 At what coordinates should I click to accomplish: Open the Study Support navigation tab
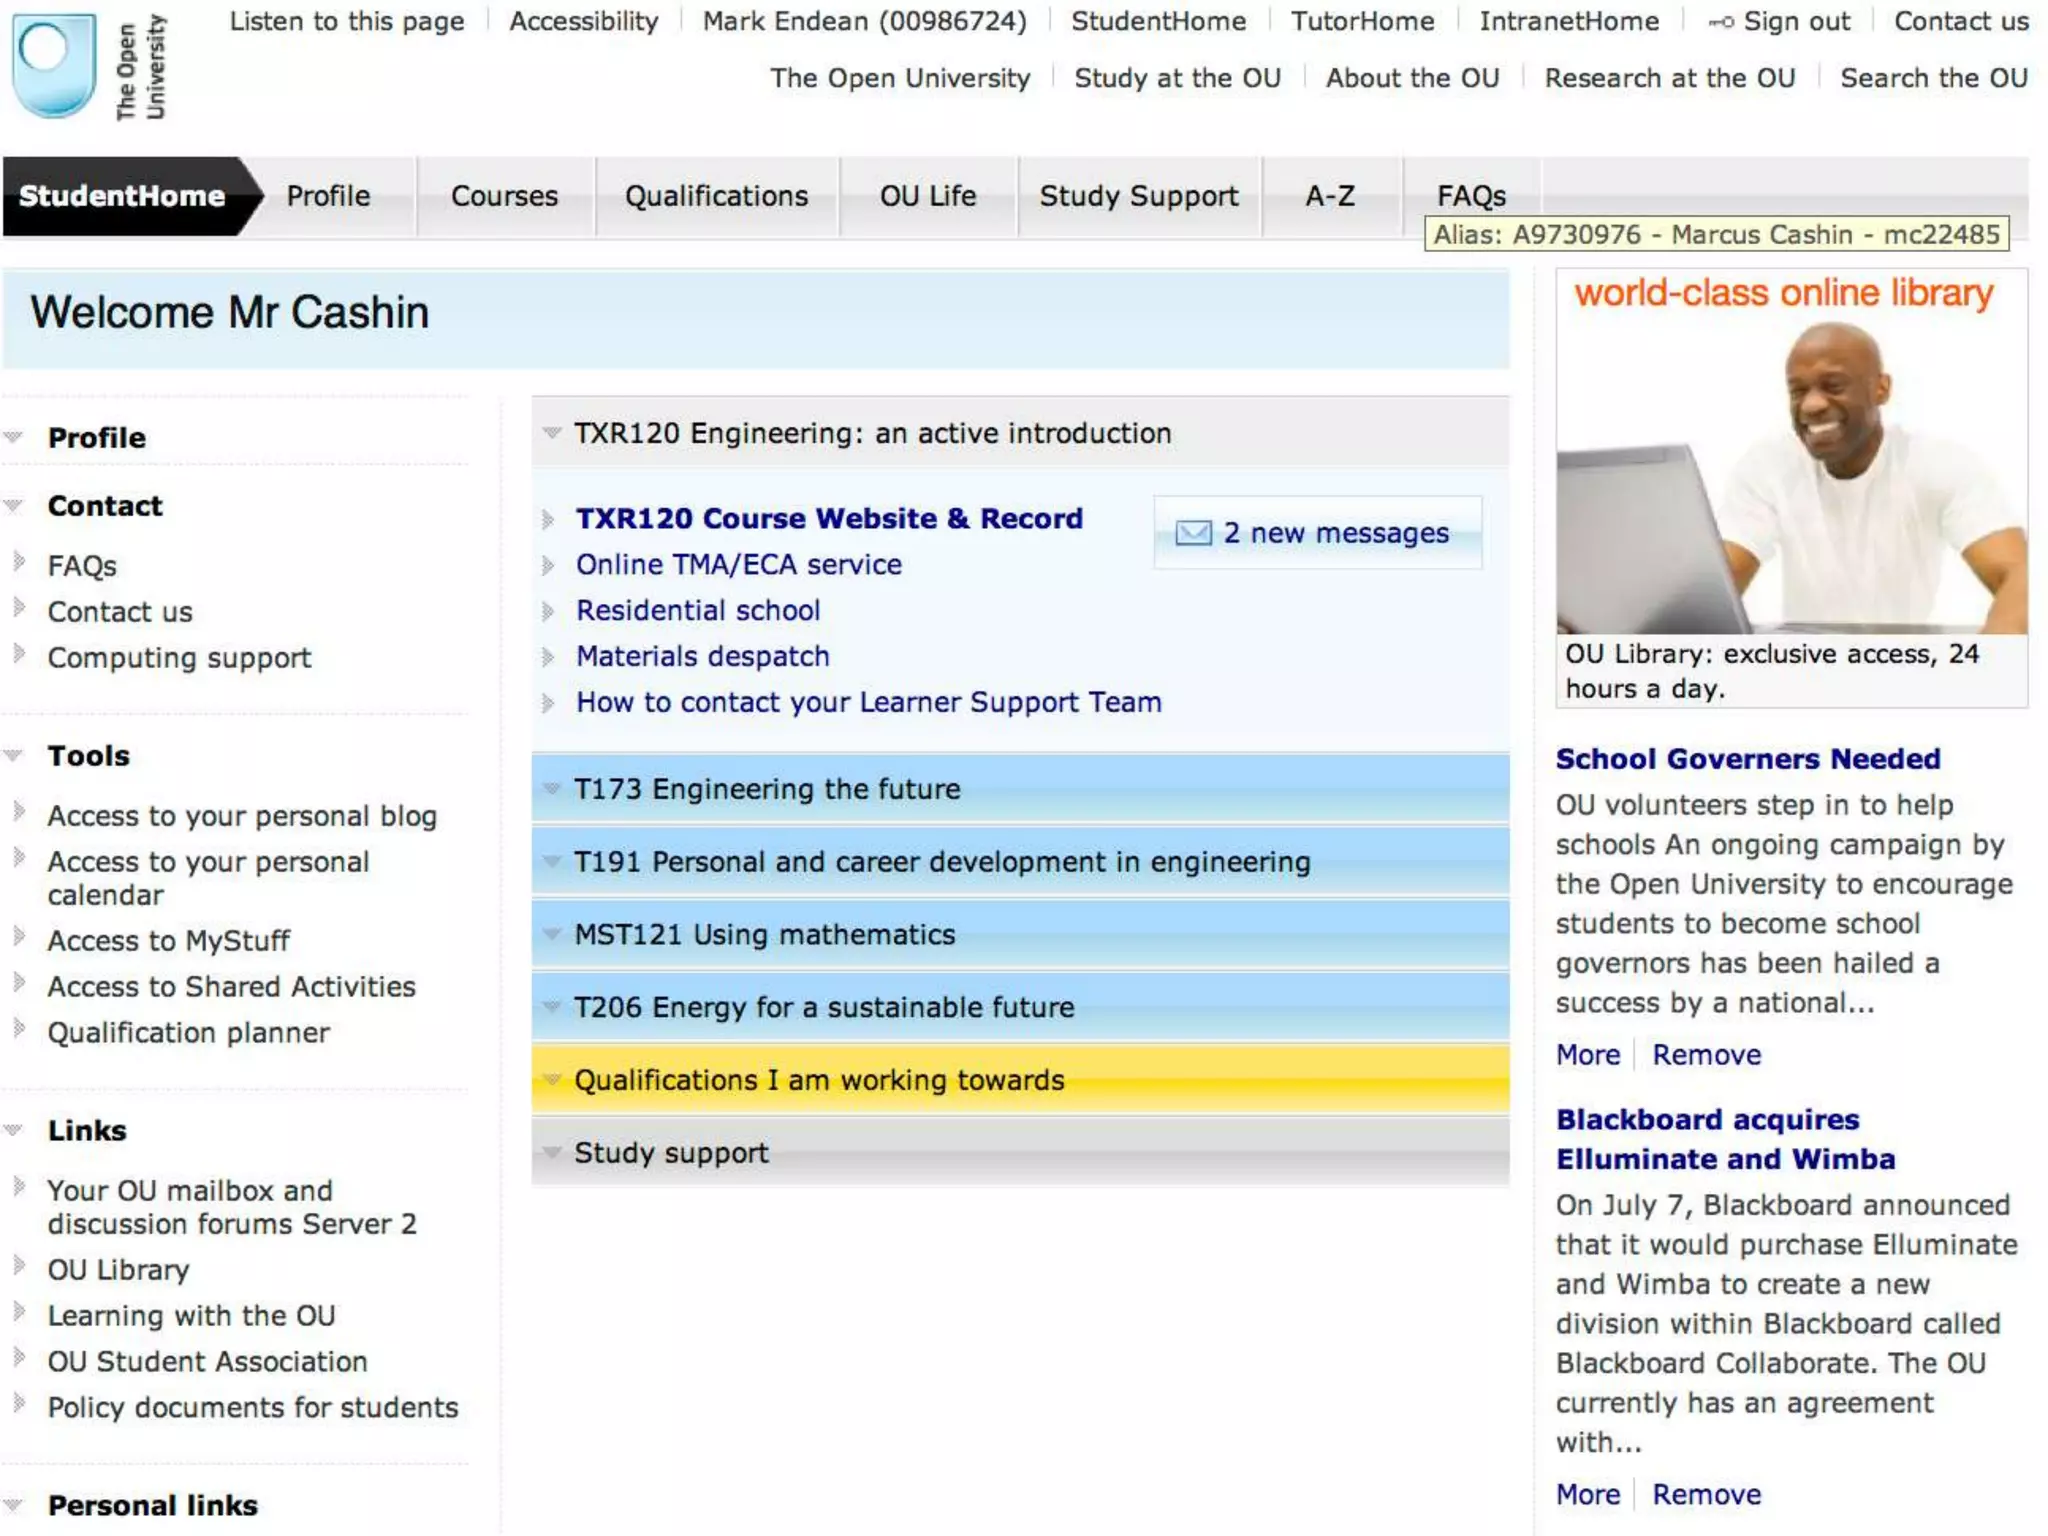(1138, 196)
